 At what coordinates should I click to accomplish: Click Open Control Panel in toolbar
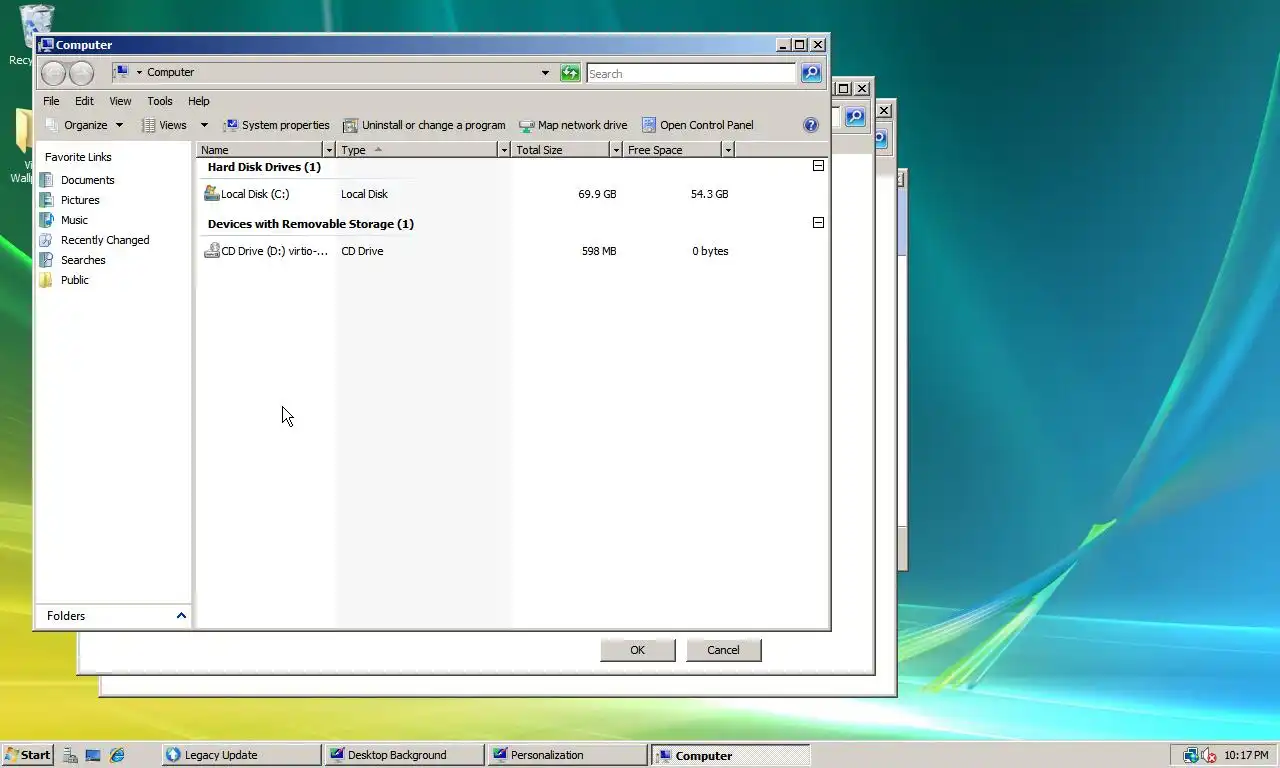tap(698, 125)
